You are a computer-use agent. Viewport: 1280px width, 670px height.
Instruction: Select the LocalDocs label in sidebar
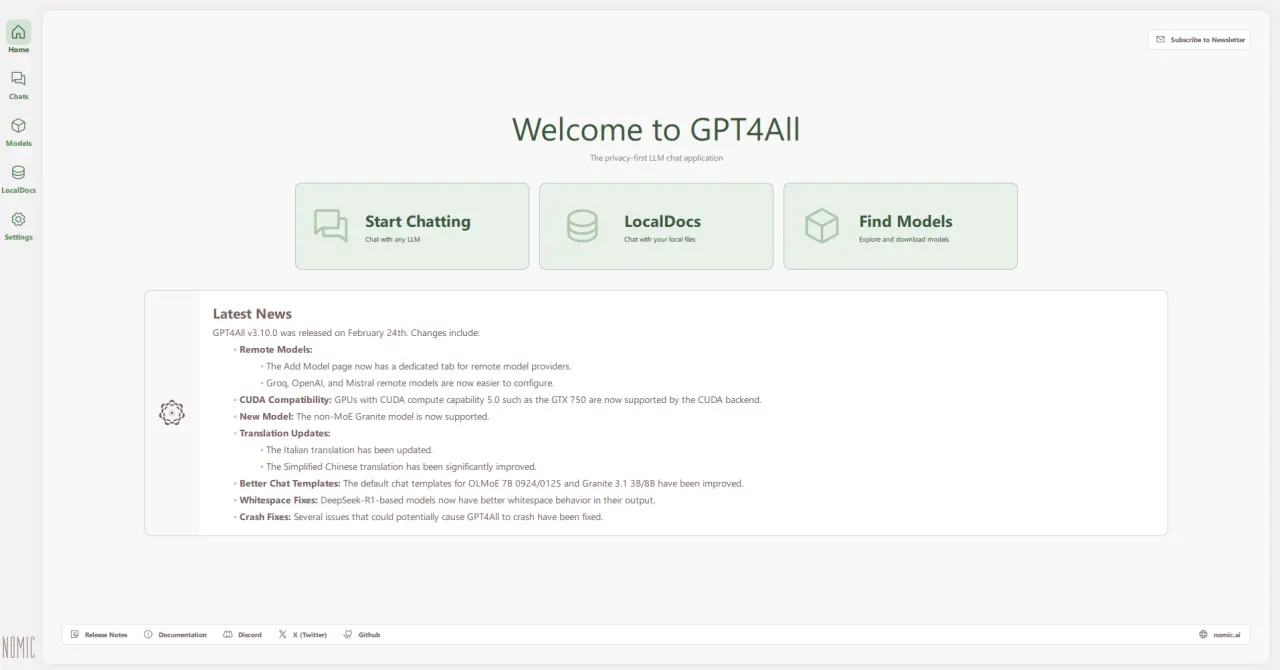[19, 191]
